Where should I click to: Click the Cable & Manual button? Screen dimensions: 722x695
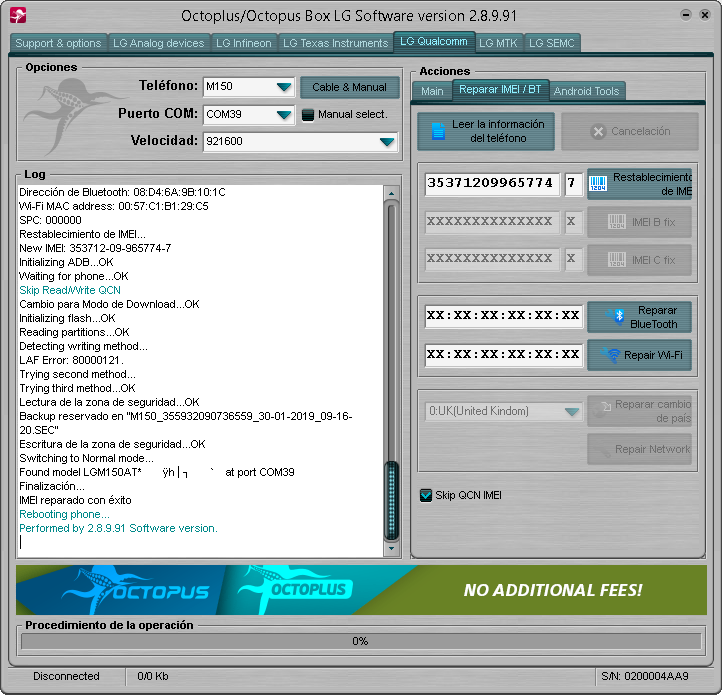(x=349, y=87)
